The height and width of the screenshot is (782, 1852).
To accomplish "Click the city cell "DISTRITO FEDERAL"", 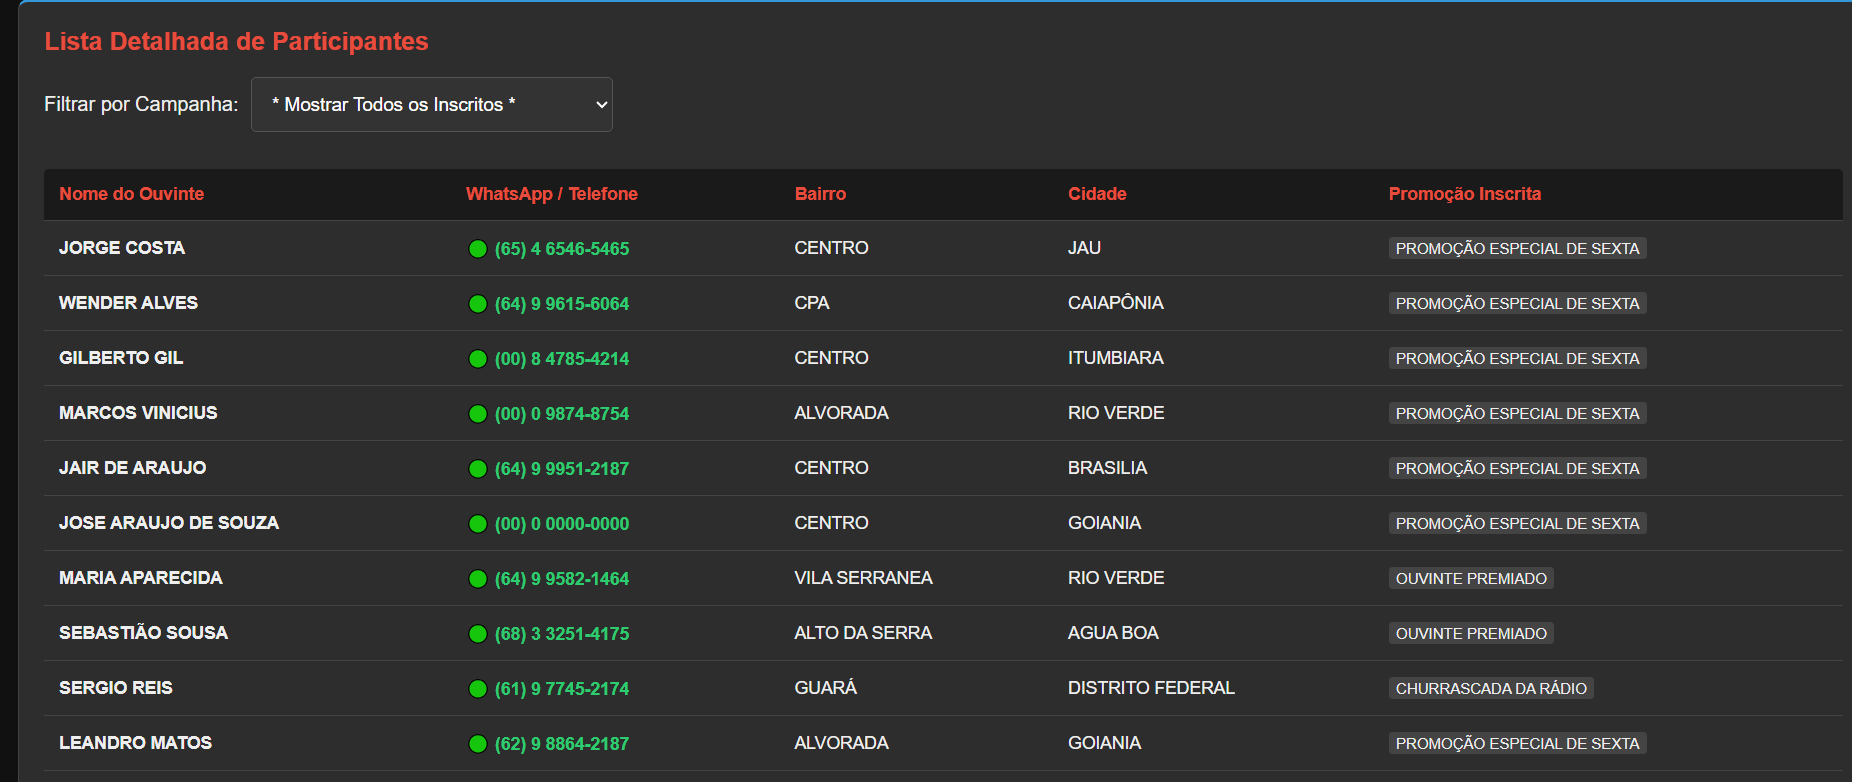I will 1151,688.
